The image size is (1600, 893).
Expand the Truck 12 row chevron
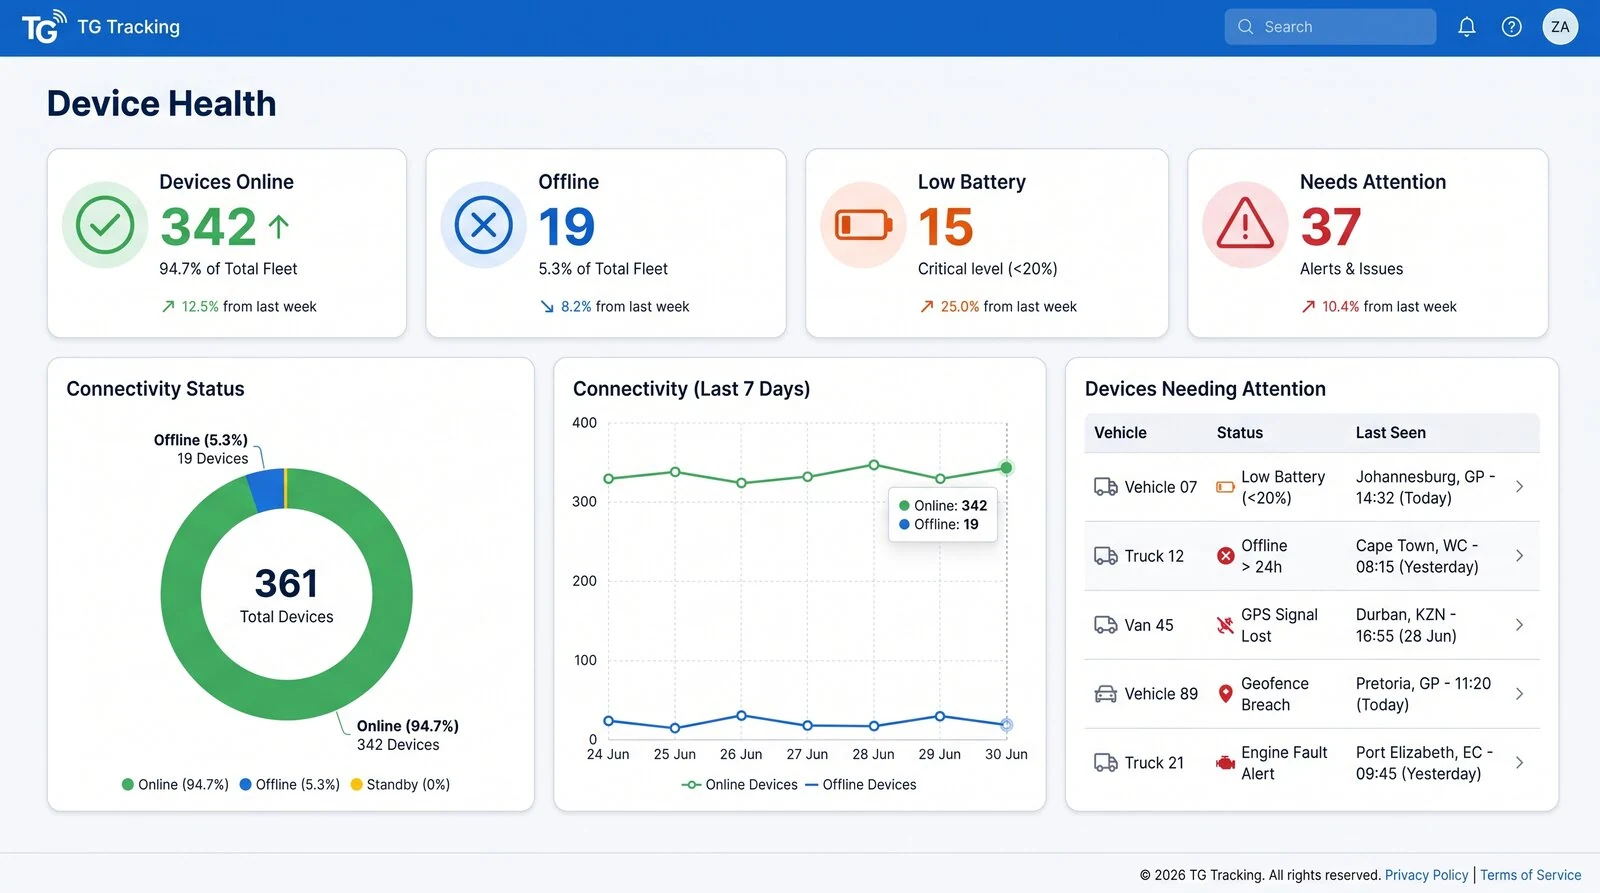point(1519,556)
